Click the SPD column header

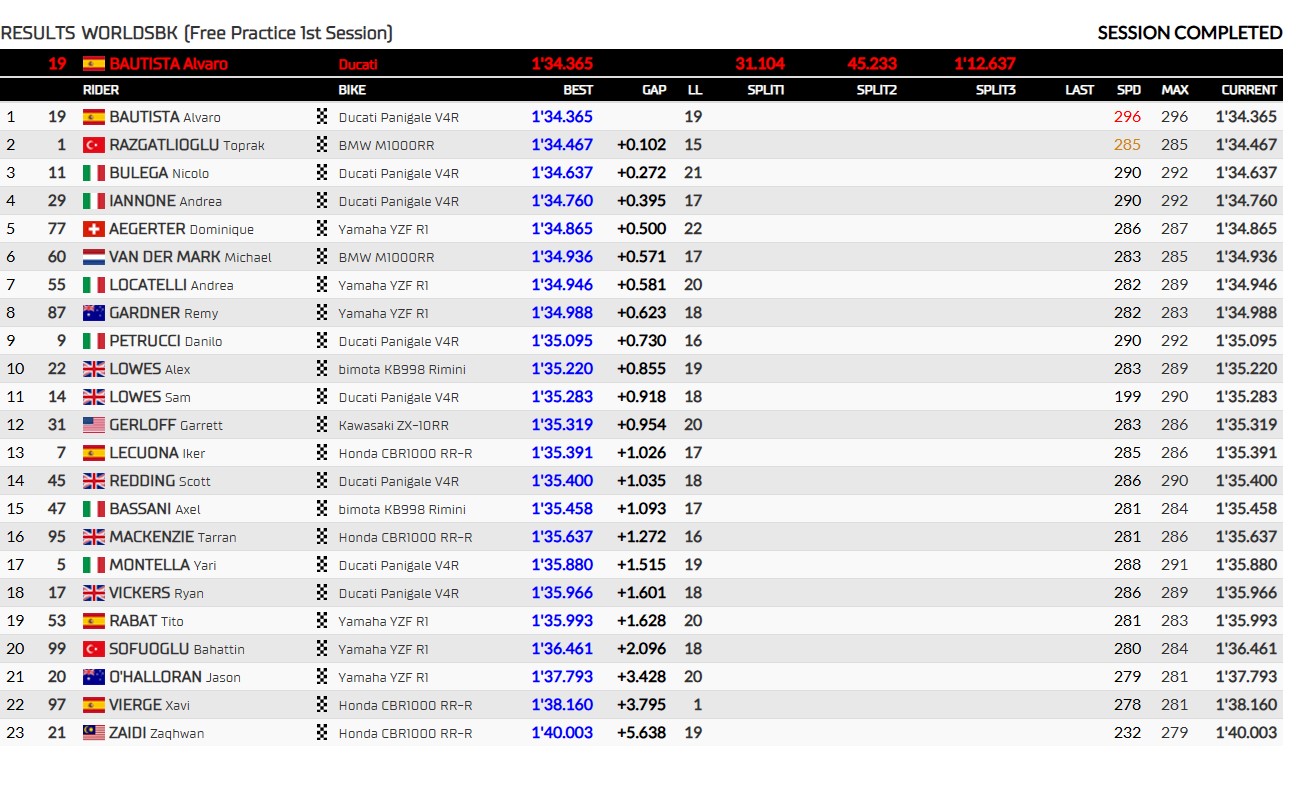1129,90
